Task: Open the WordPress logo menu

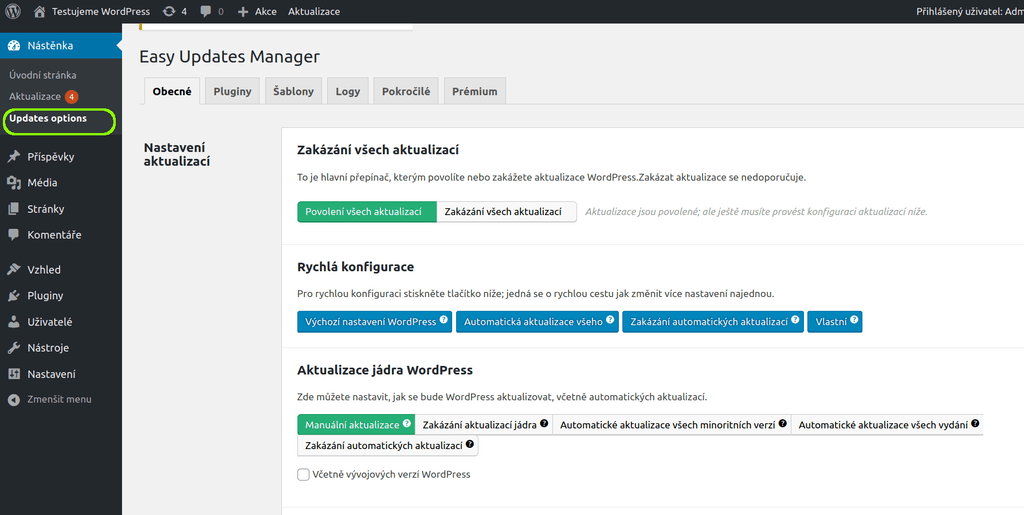Action: (x=13, y=11)
